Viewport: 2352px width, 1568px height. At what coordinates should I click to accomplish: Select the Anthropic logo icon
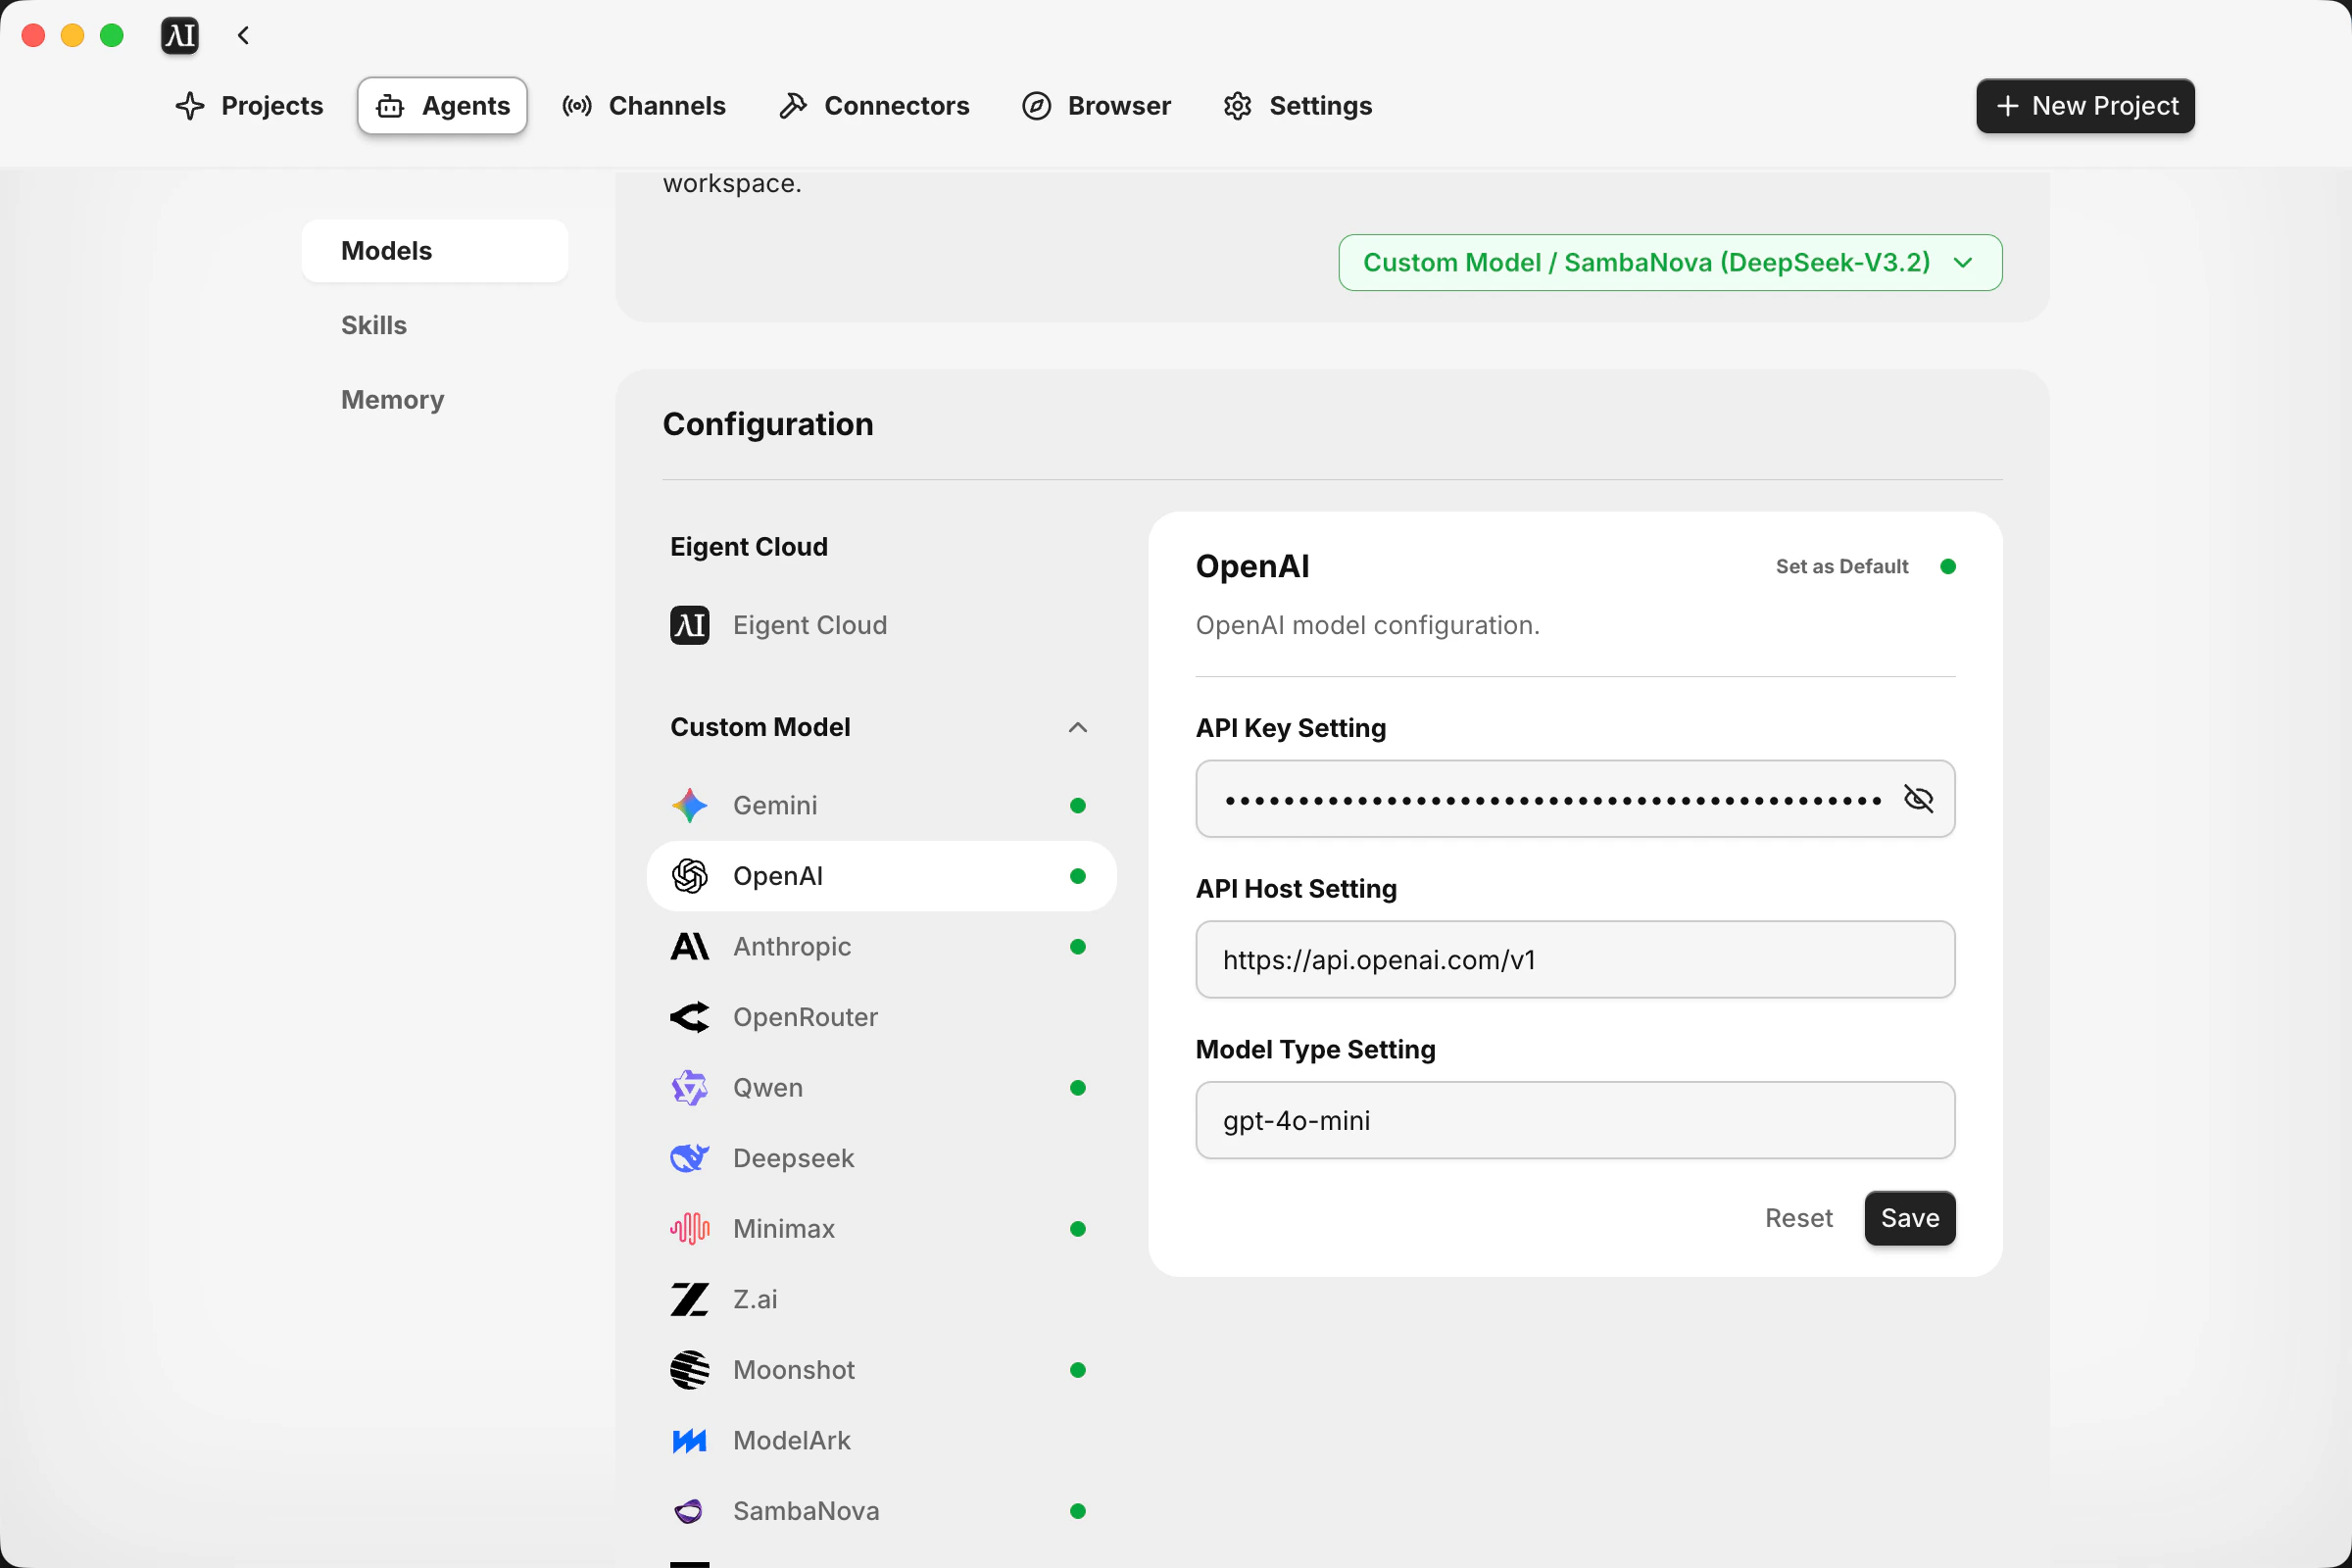(x=689, y=946)
